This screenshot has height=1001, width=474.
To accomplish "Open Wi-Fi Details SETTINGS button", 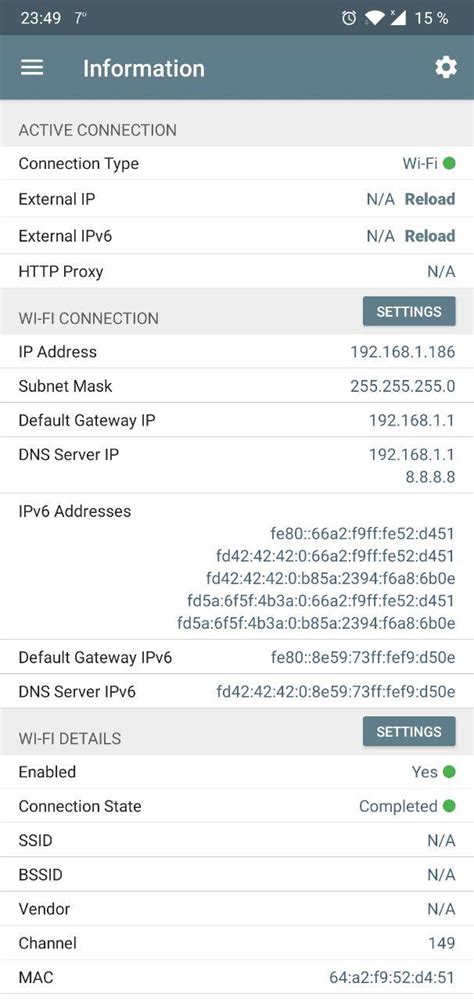I will (x=409, y=732).
